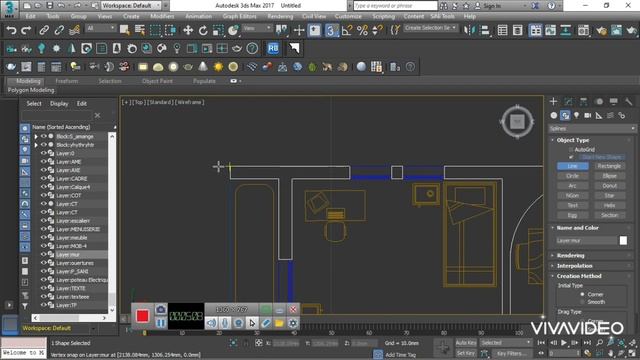This screenshot has width=640, height=360.
Task: Select the Cameras category icon
Action: (587, 116)
